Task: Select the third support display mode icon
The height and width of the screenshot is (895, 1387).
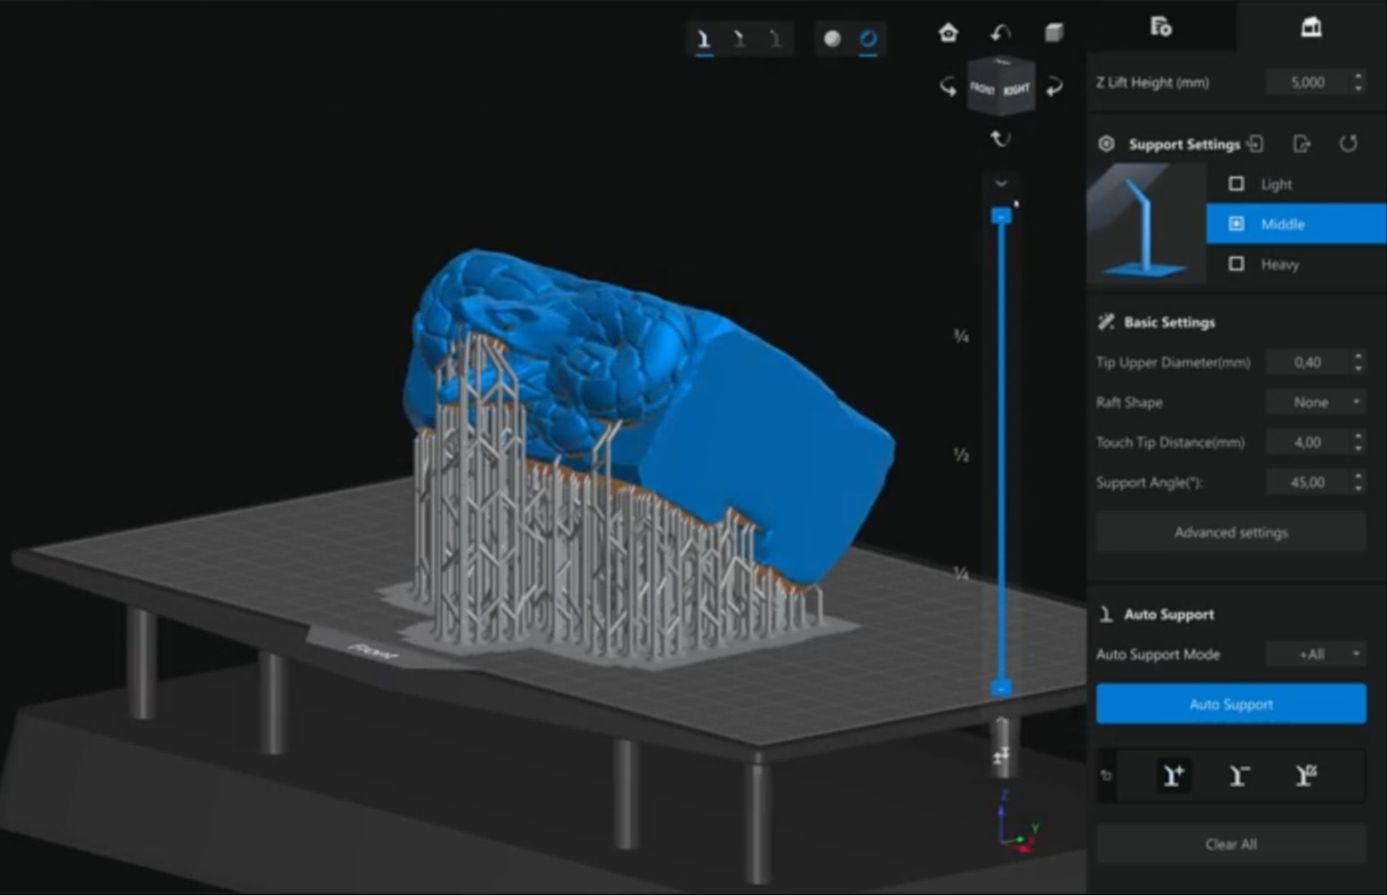Action: [x=774, y=39]
